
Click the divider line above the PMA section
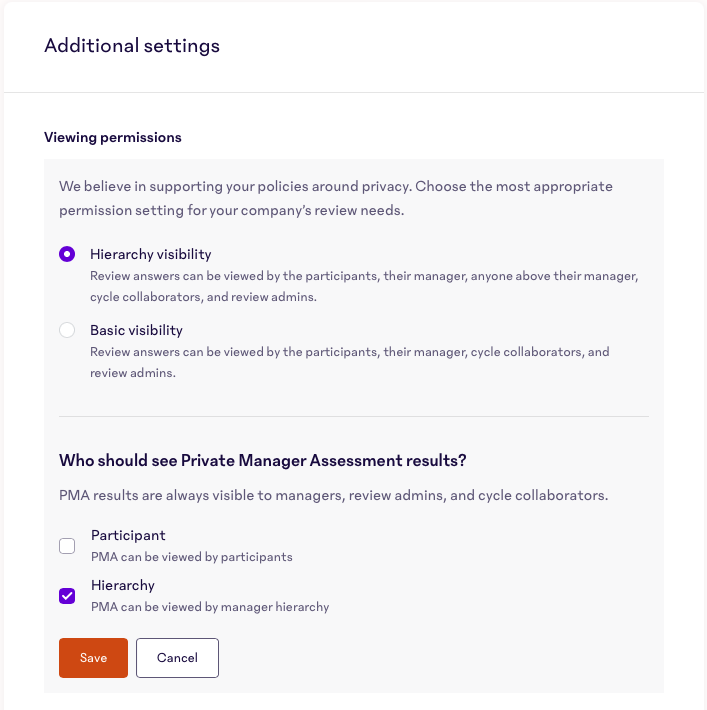click(x=354, y=416)
